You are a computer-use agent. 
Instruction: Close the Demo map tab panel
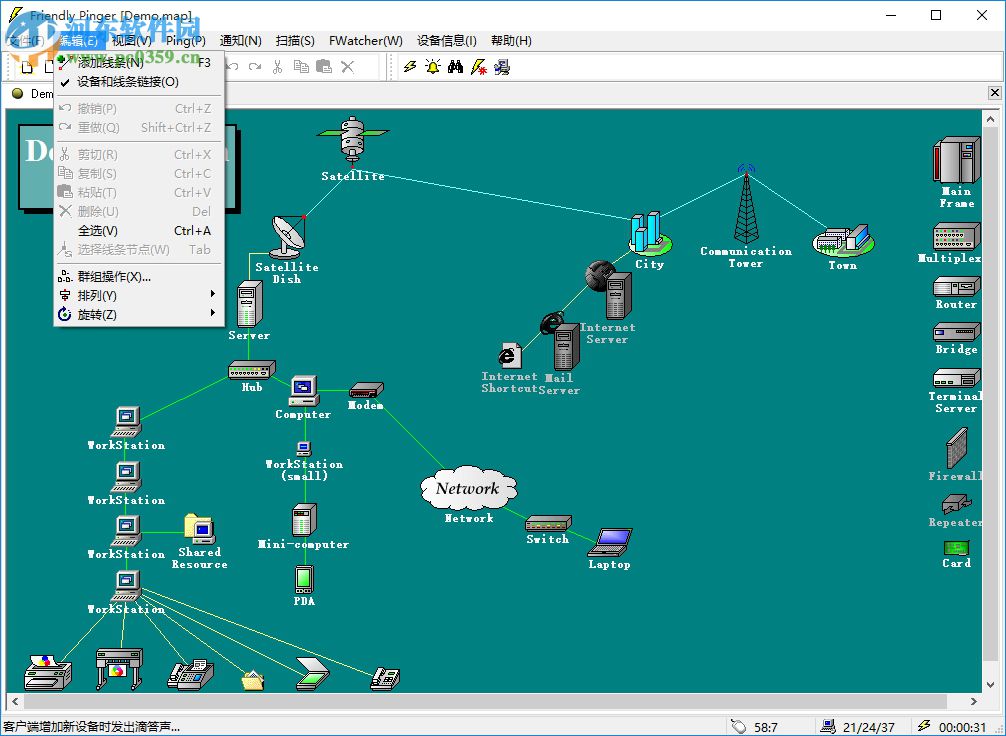(994, 93)
